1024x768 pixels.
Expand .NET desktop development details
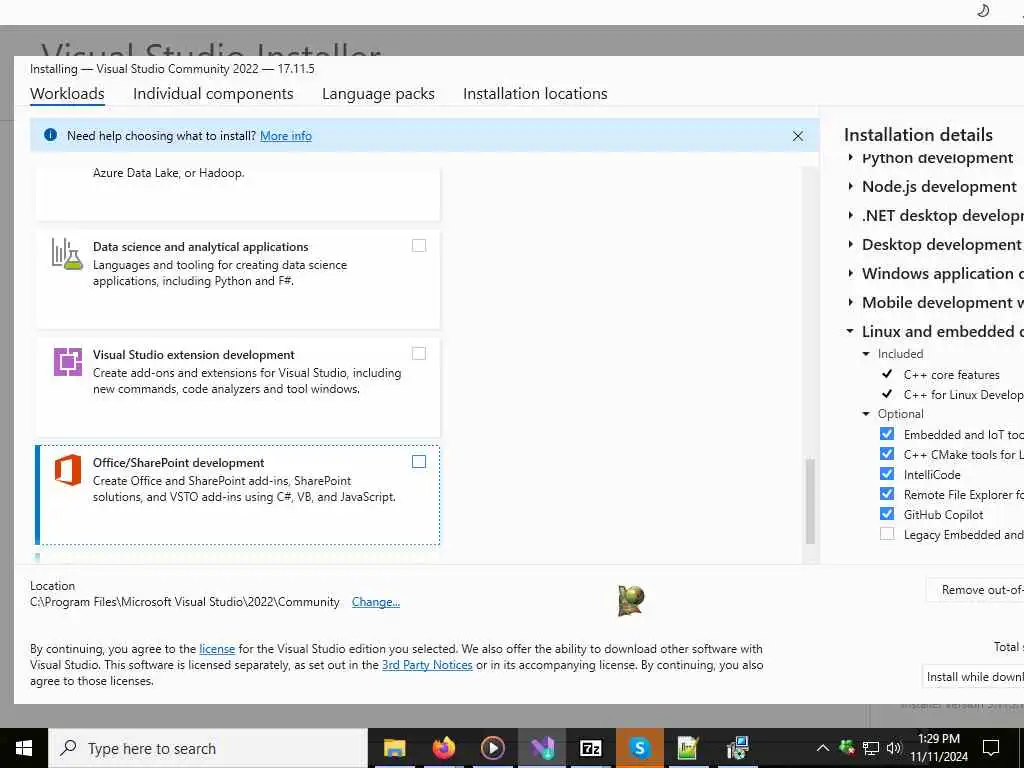850,215
